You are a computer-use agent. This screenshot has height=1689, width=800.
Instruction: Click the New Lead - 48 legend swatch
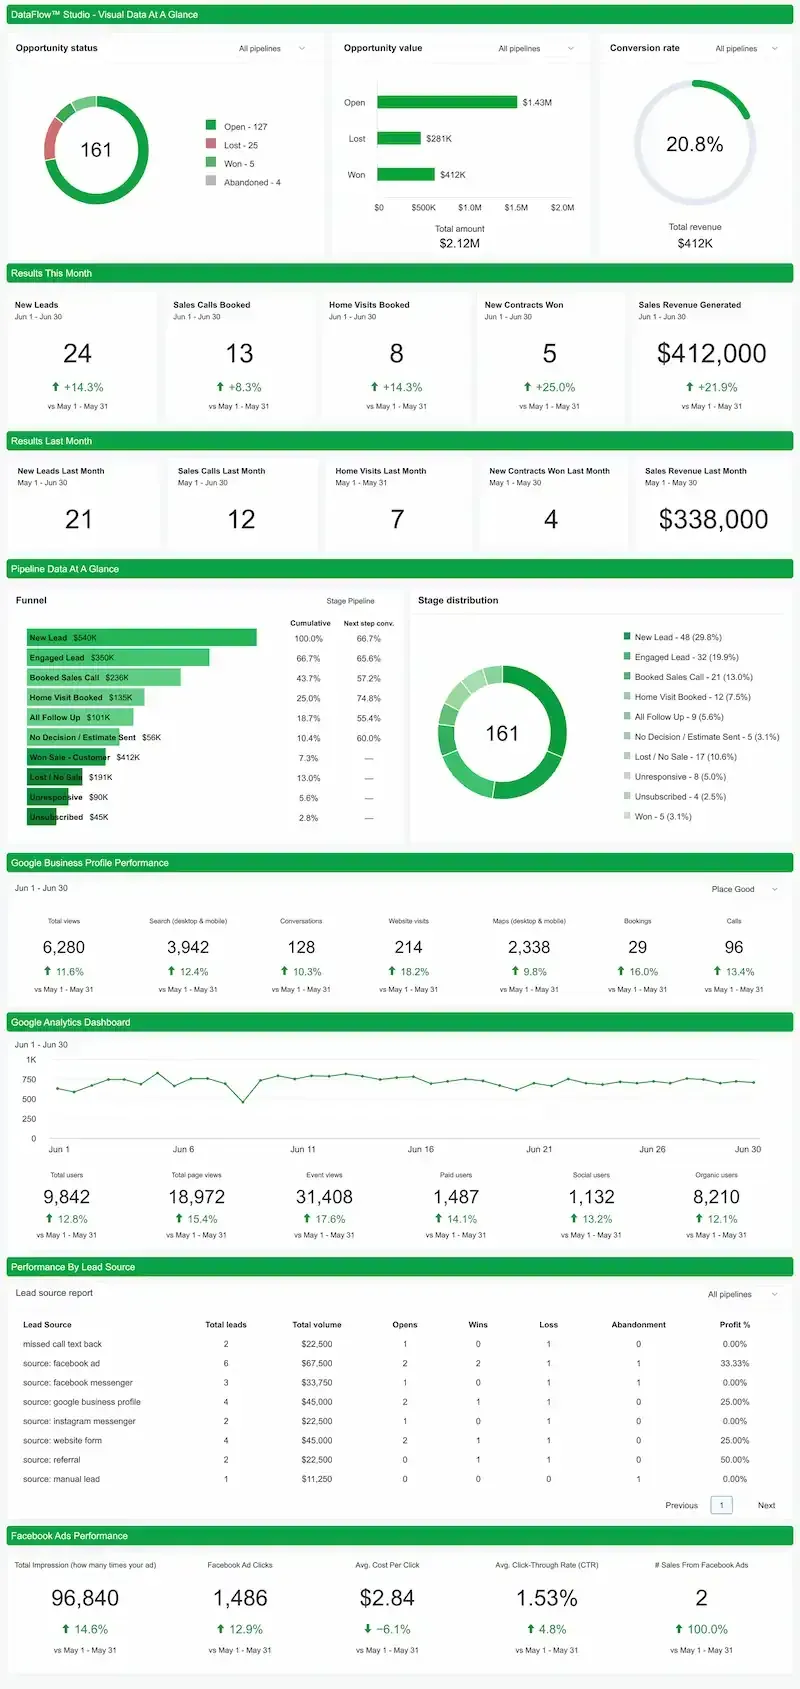pyautogui.click(x=627, y=636)
